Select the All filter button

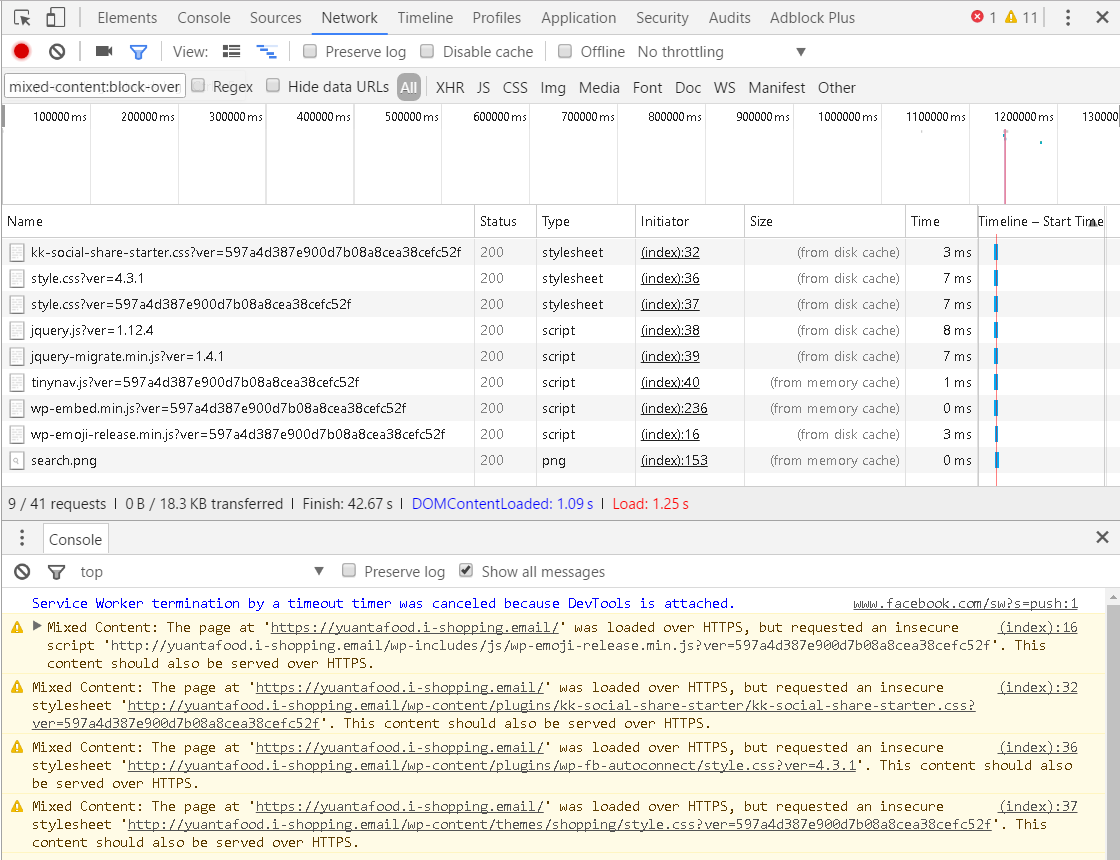(x=409, y=87)
